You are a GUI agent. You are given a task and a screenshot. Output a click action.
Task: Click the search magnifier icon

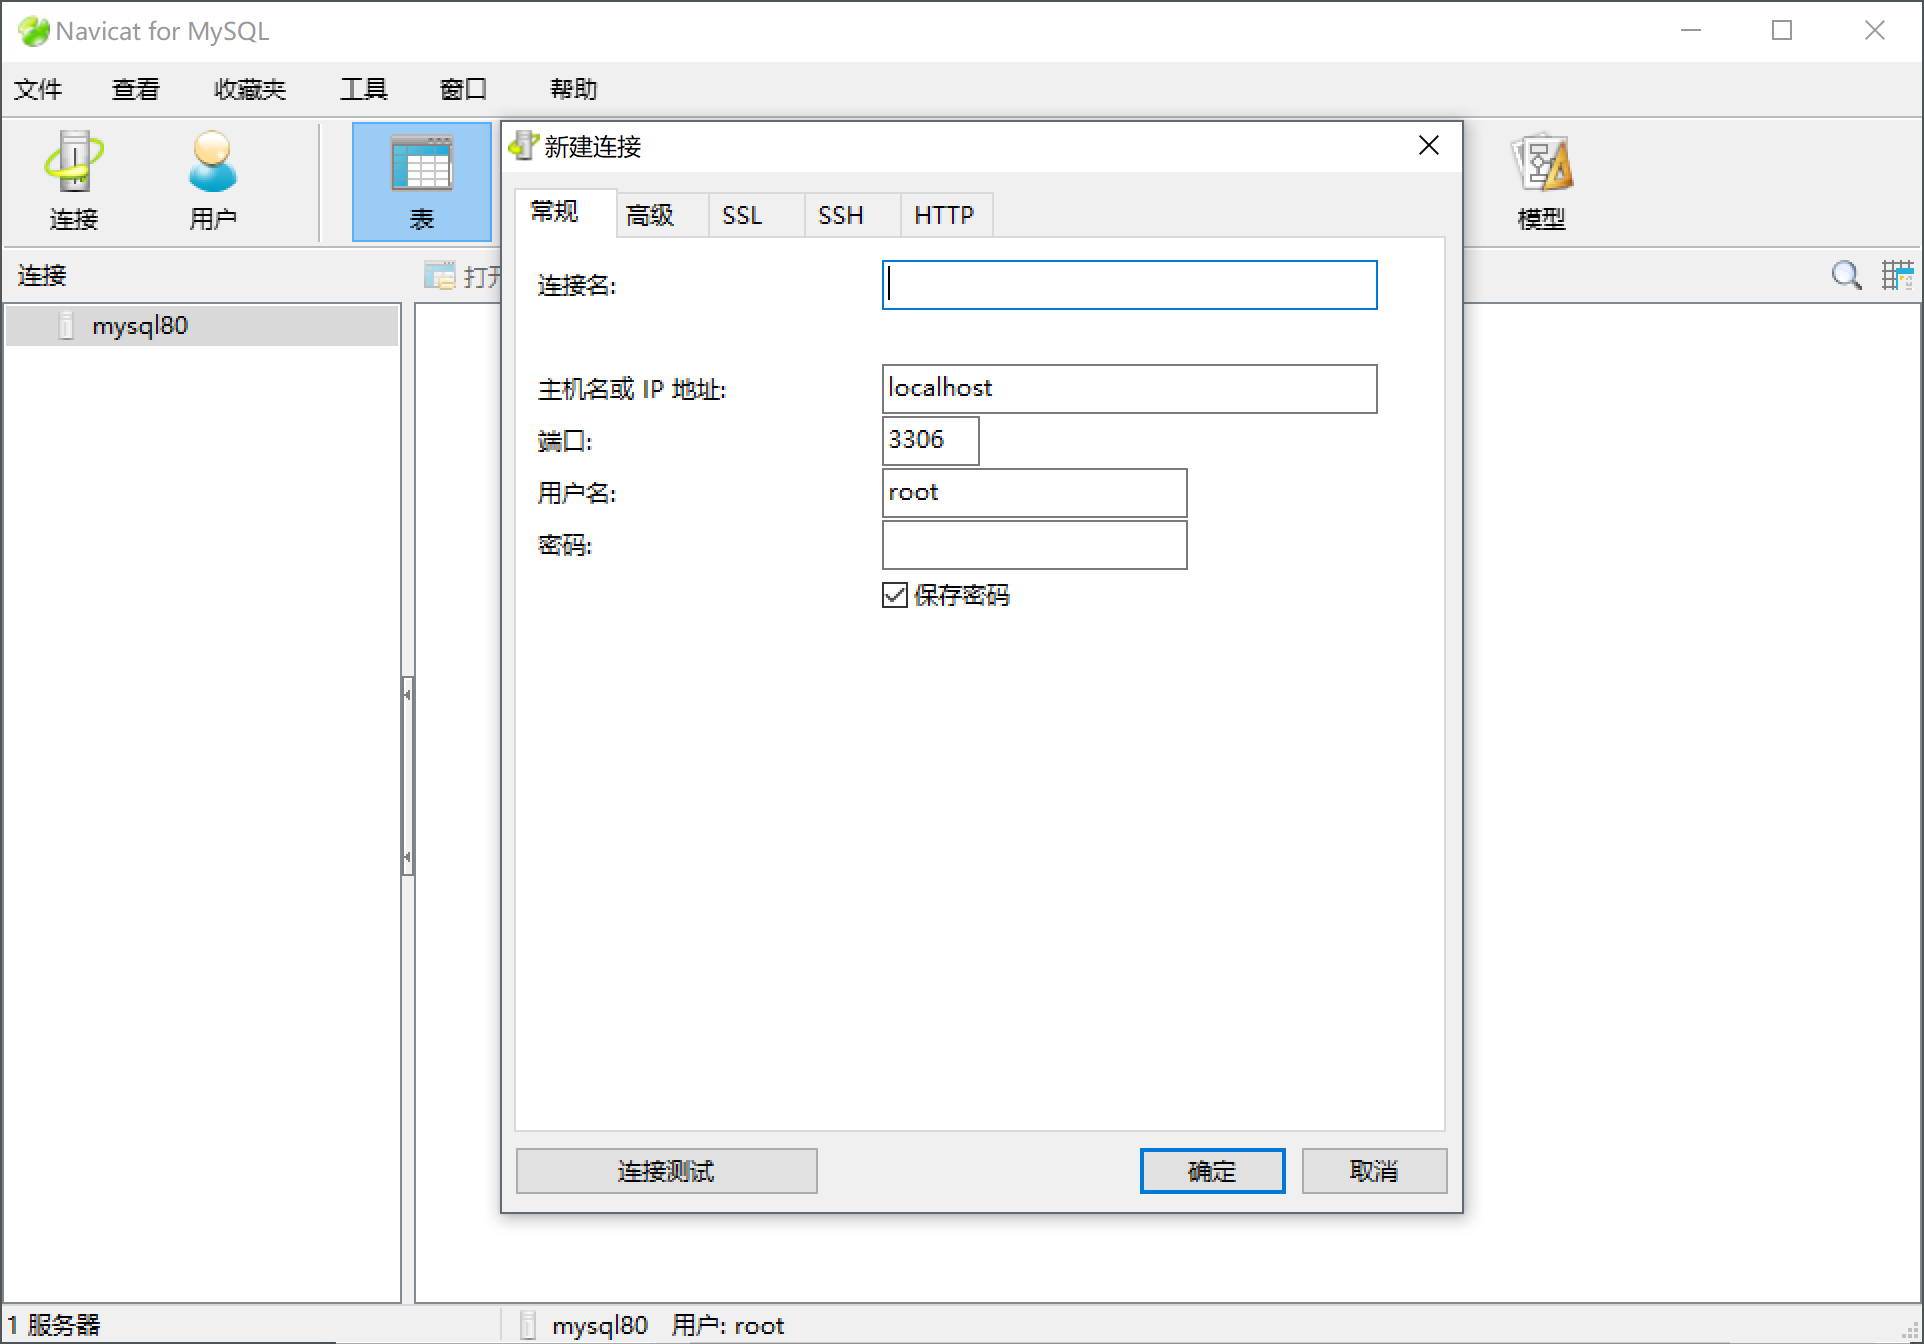click(1846, 275)
